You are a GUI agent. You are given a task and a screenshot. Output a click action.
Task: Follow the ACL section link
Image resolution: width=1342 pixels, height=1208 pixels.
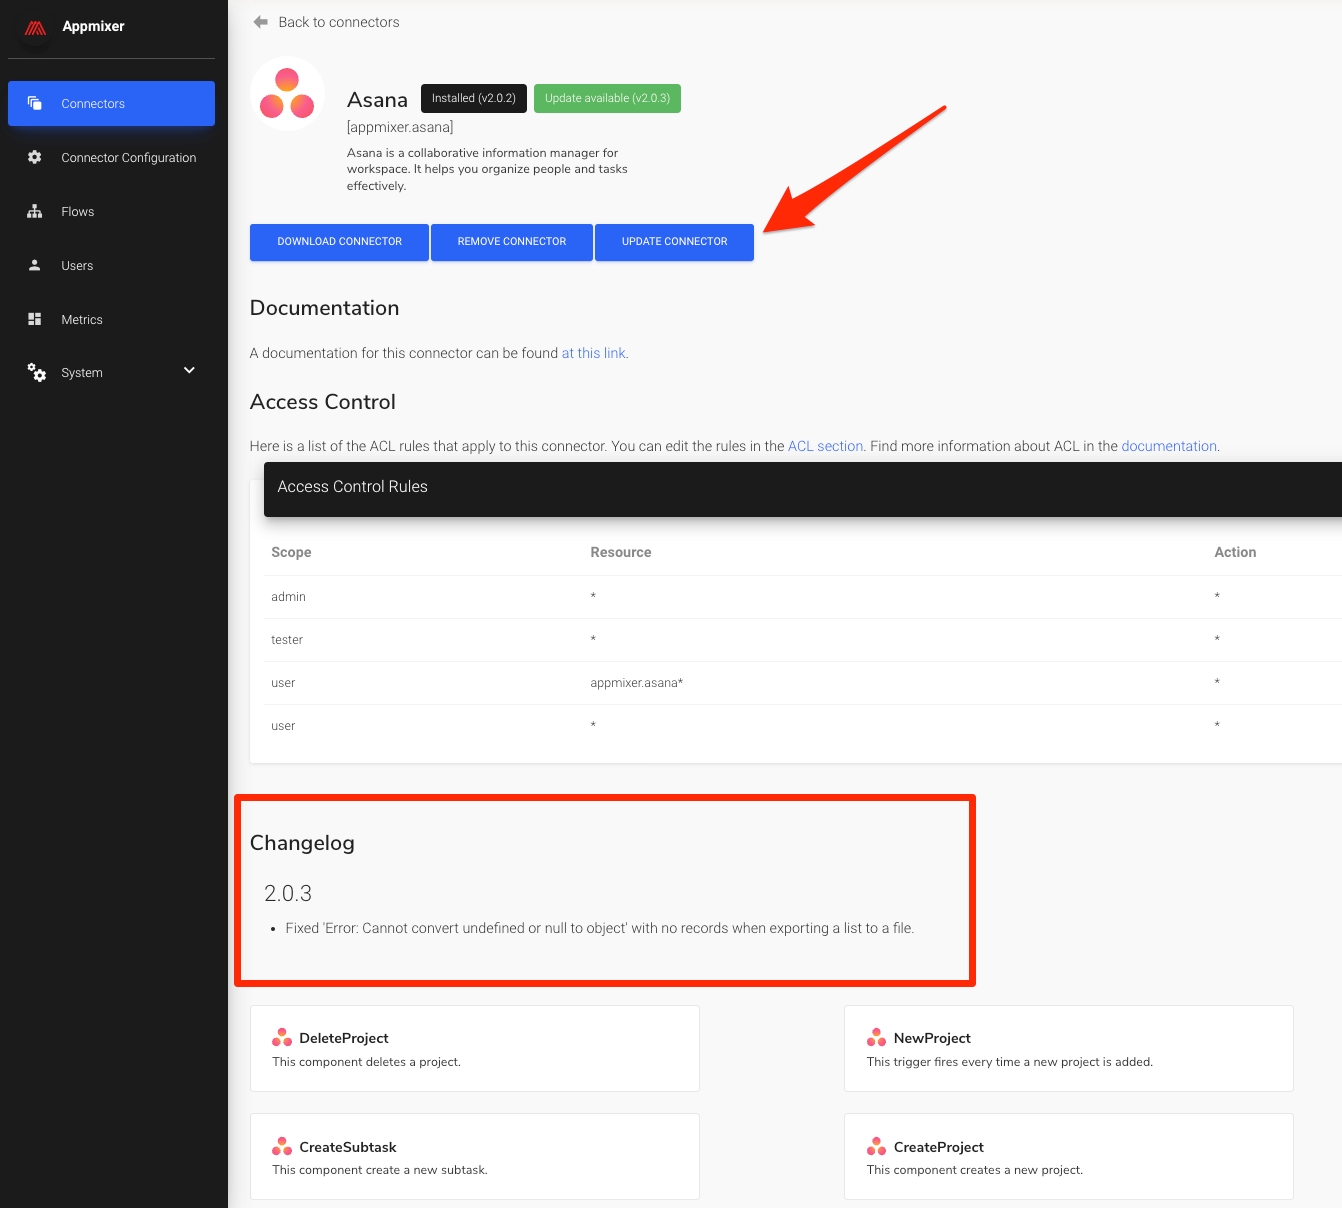(825, 446)
